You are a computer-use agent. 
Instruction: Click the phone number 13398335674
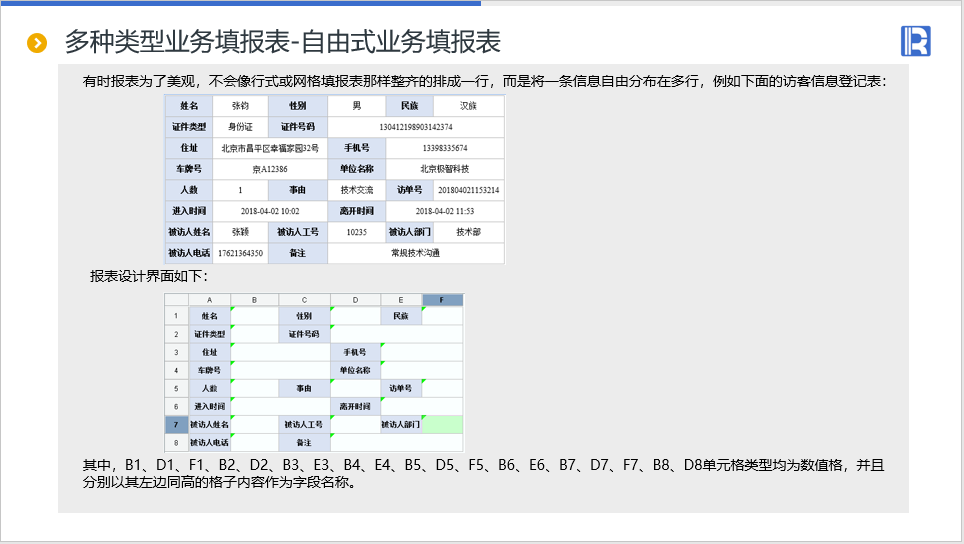click(x=445, y=148)
